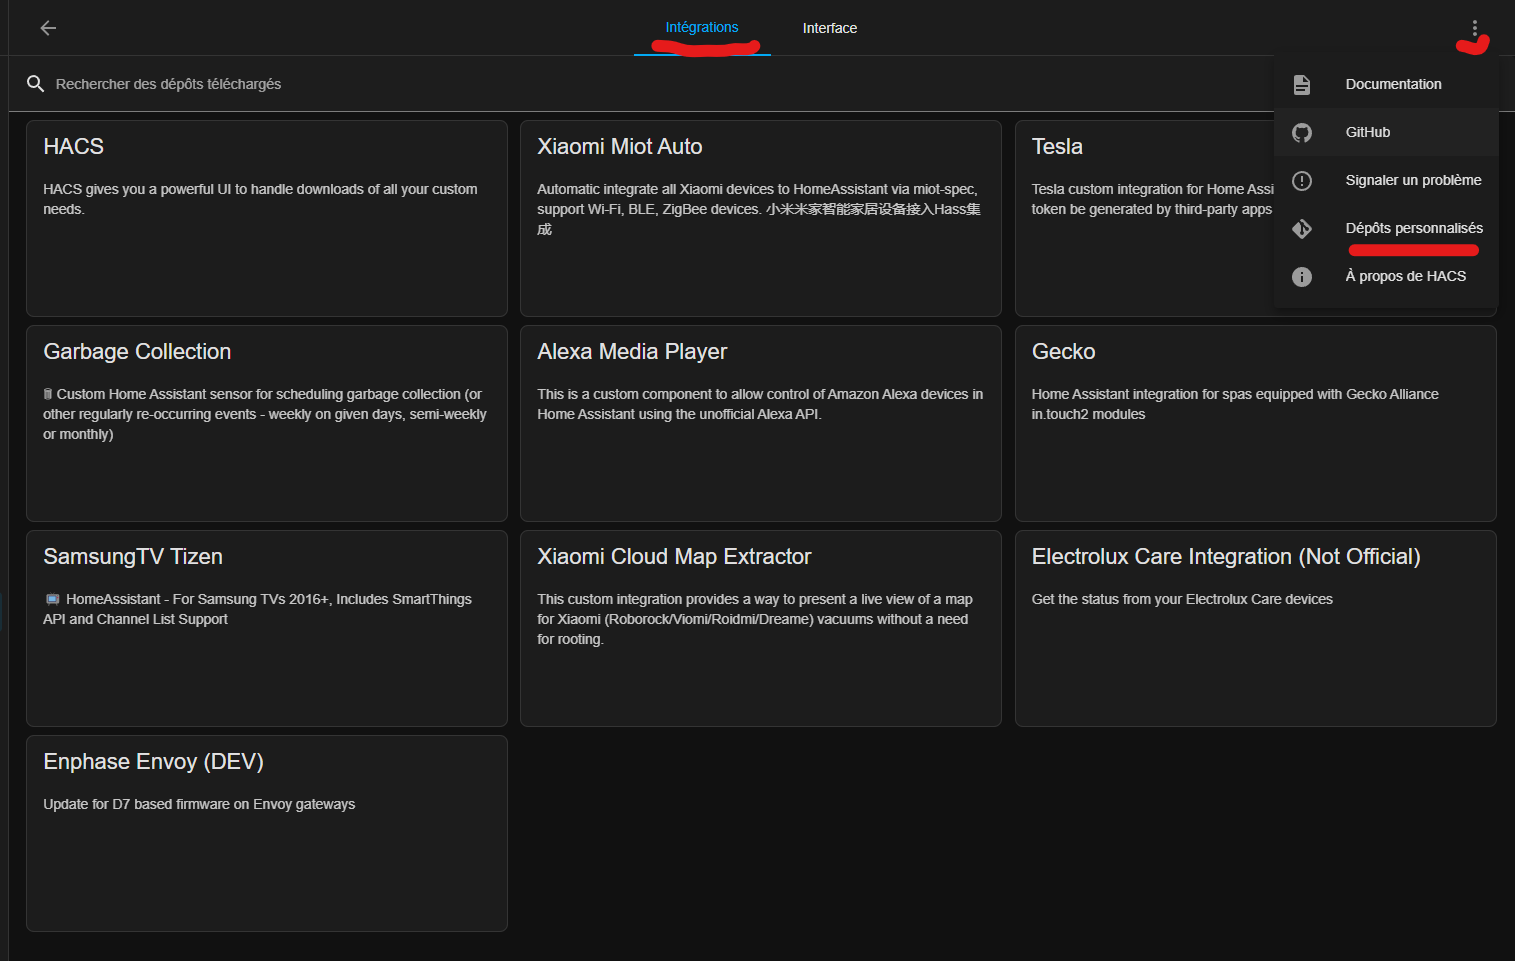Viewport: 1515px width, 961px height.
Task: Go back with the arrow icon
Action: pos(48,28)
